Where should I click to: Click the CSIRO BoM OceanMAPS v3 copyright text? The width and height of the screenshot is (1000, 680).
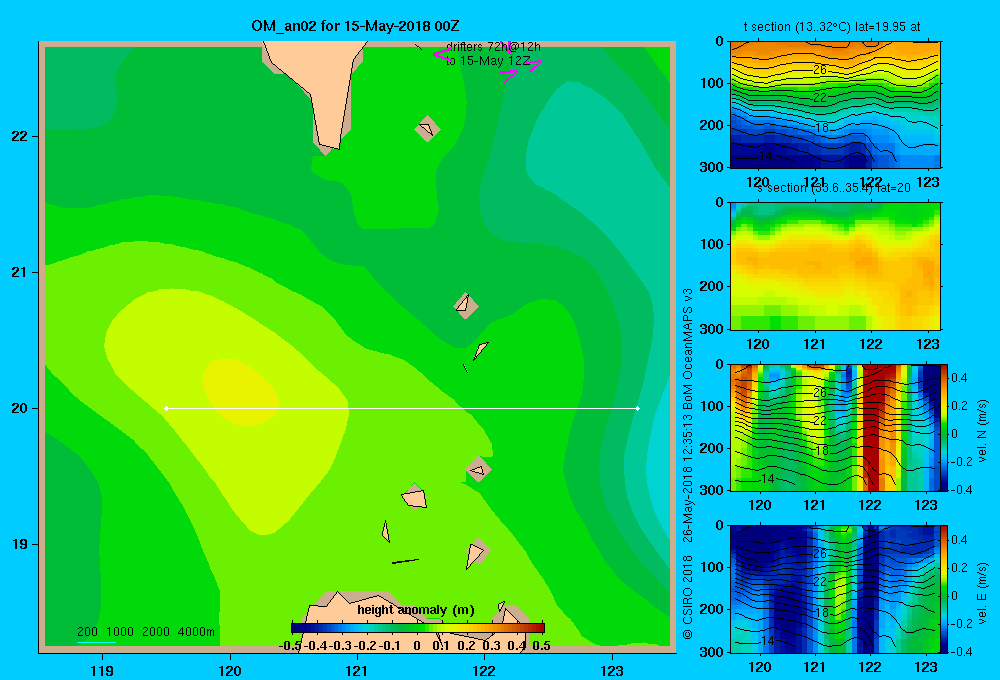[x=688, y=464]
